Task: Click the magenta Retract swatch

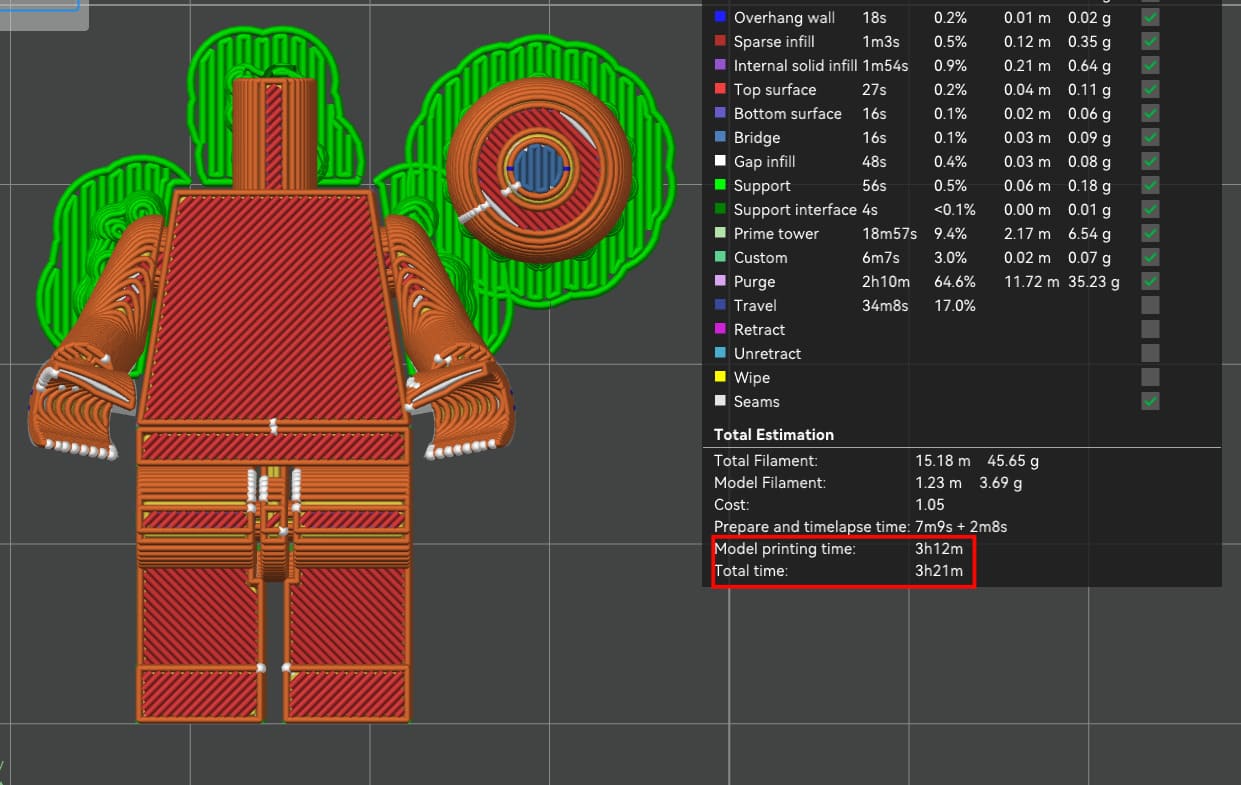Action: [720, 329]
